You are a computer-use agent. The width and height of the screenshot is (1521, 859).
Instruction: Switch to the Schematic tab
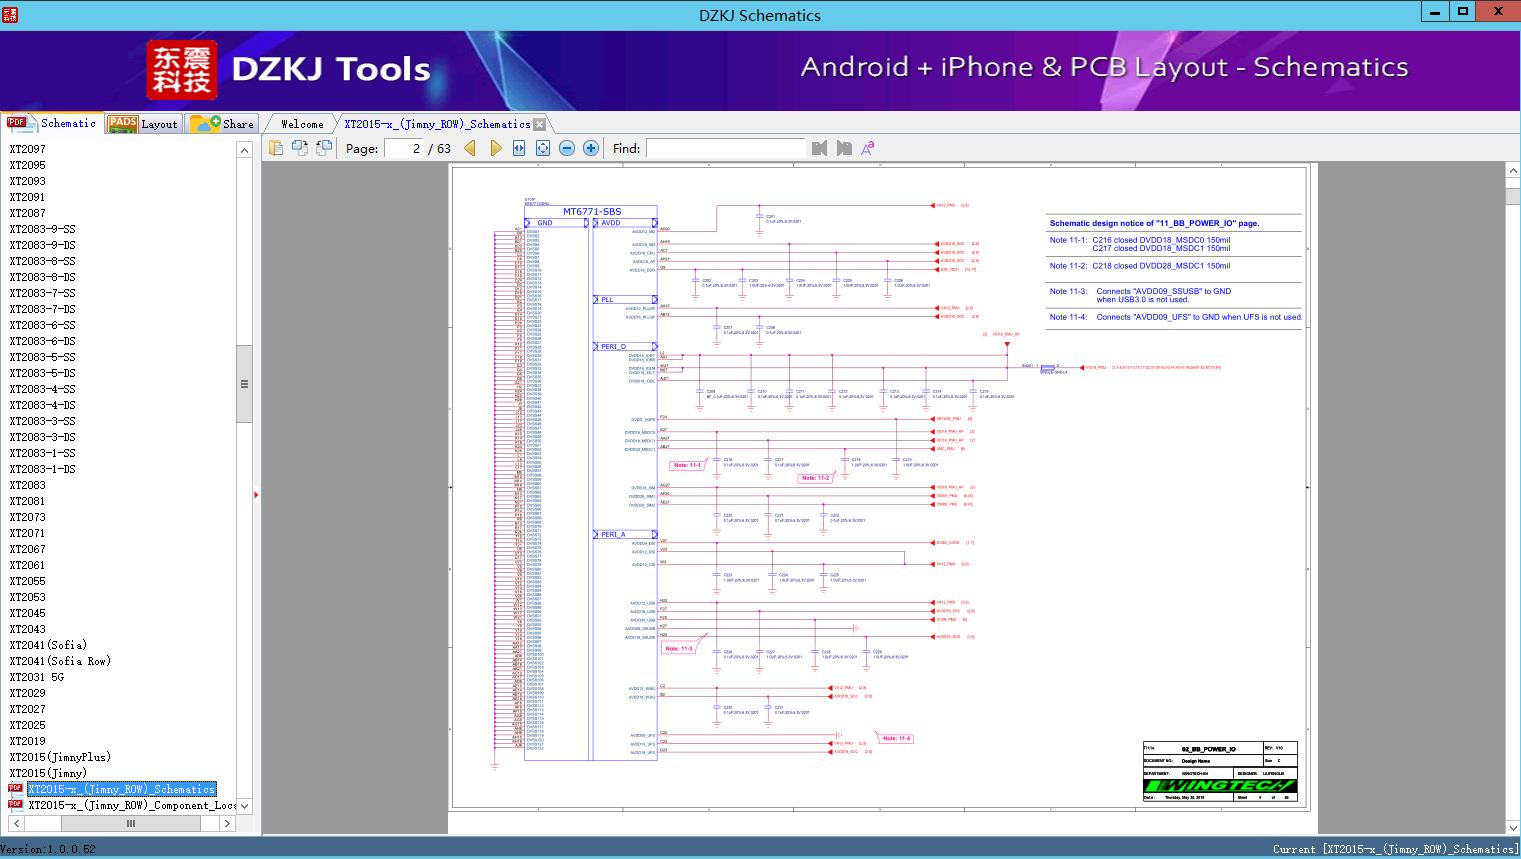click(52, 123)
